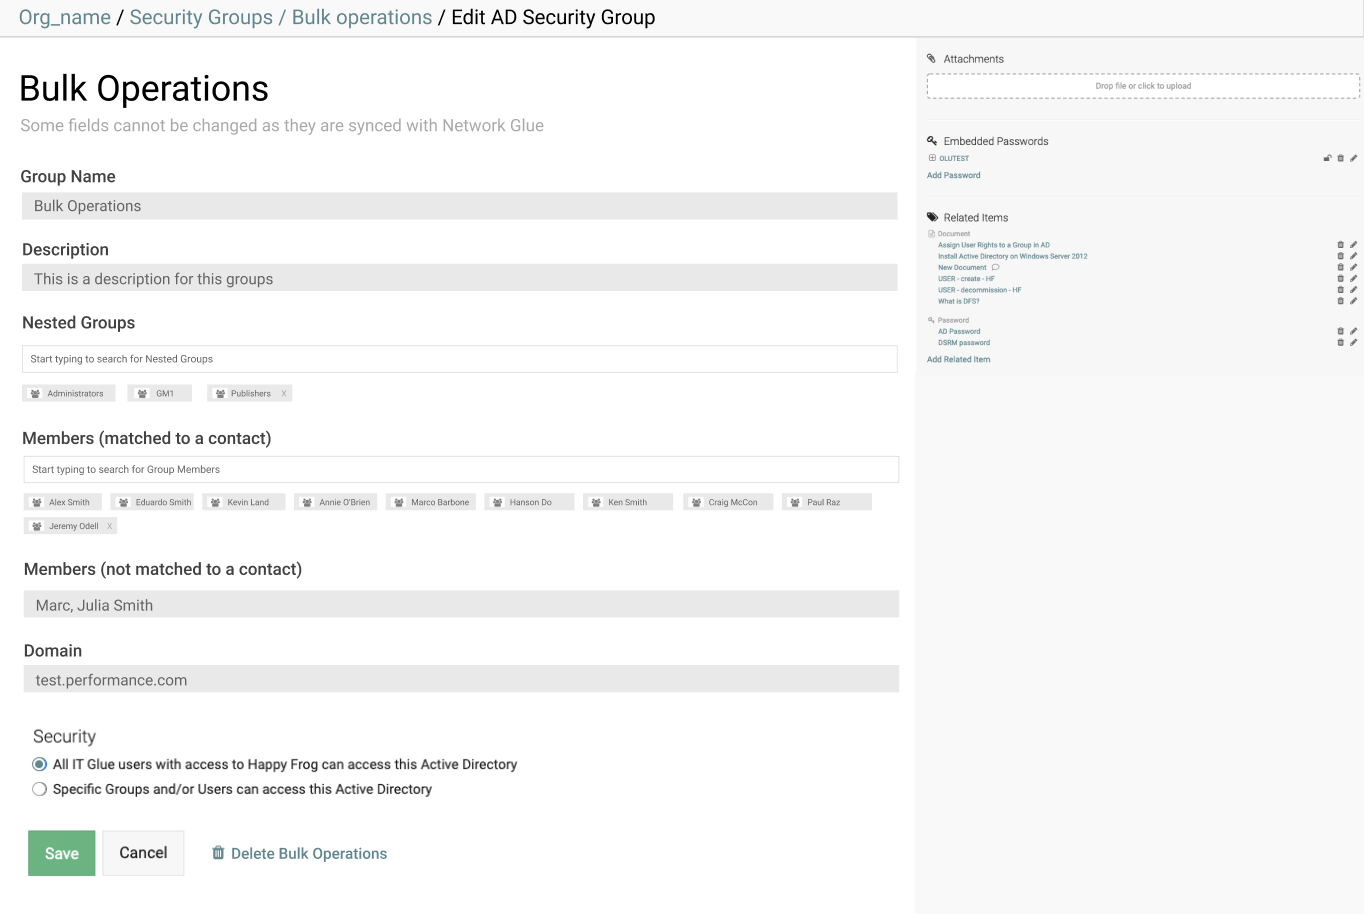The width and height of the screenshot is (1364, 914).
Task: Delete the AD Password related item
Action: [1341, 330]
